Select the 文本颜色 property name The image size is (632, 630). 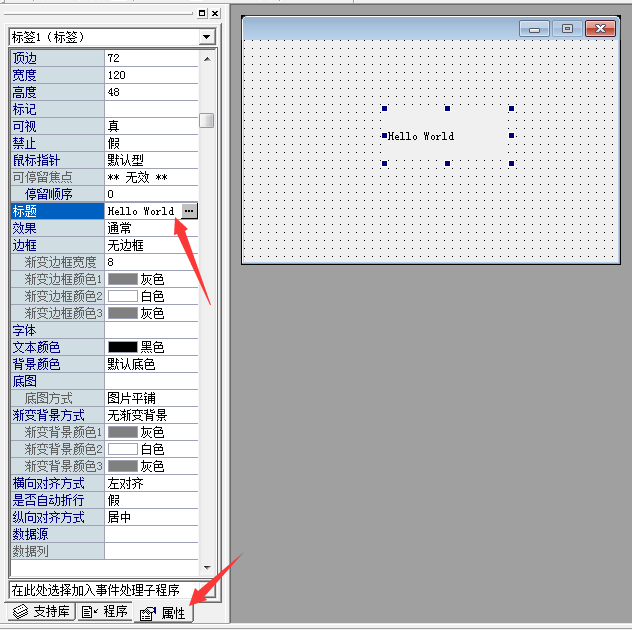click(57, 347)
